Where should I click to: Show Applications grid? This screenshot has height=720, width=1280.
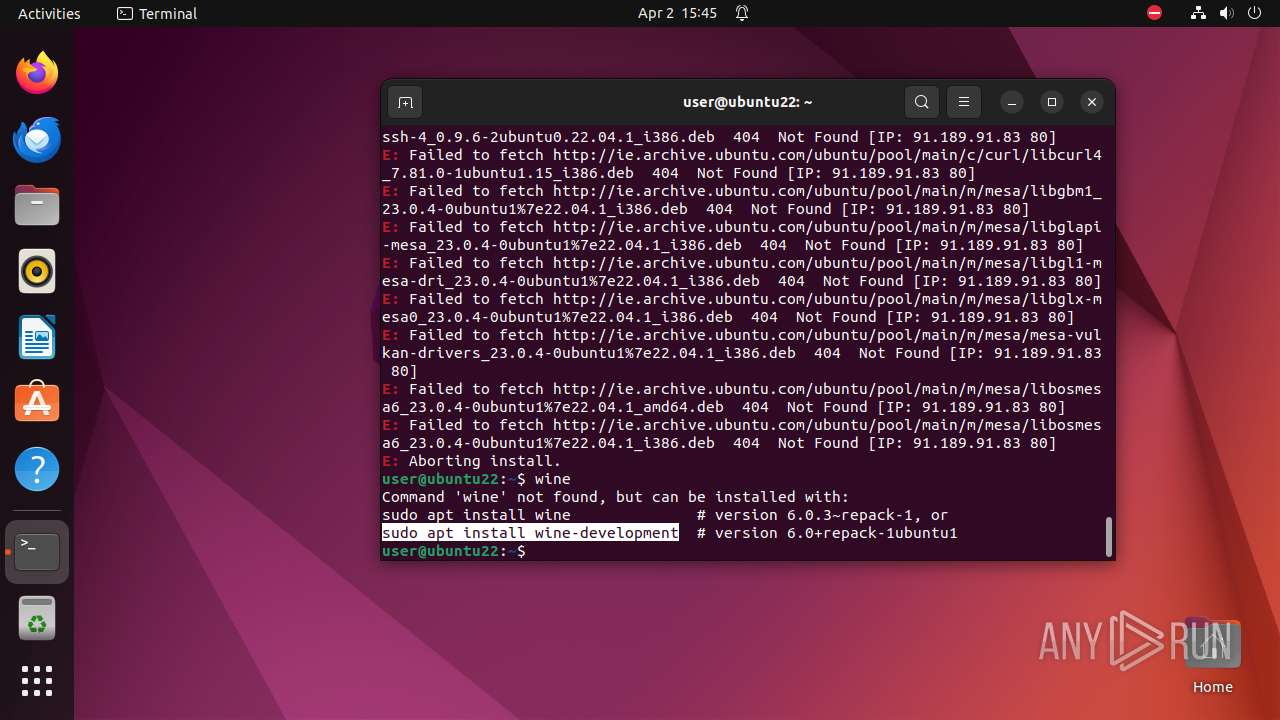37,681
